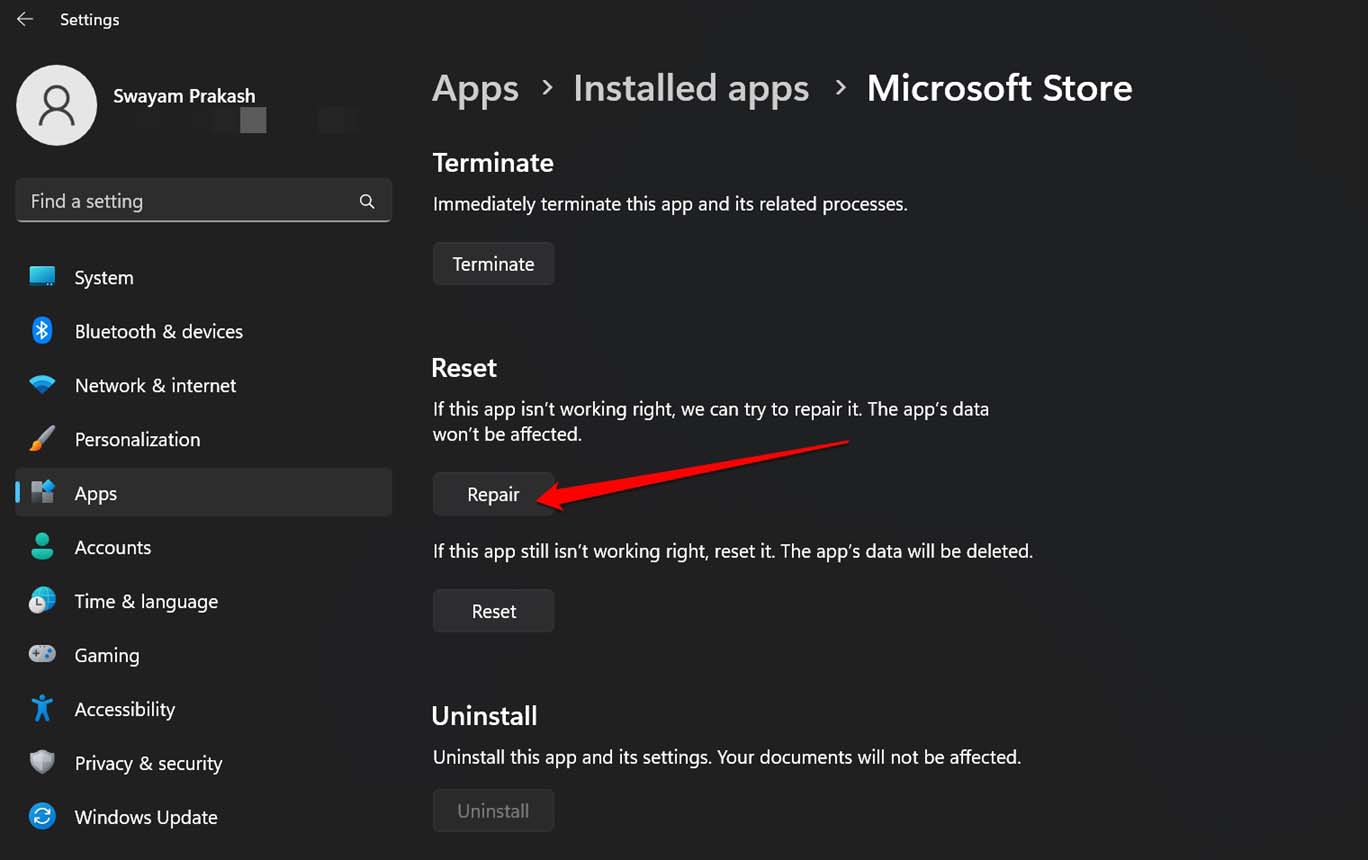Click the search magnifier icon
Image resolution: width=1368 pixels, height=860 pixels.
367,201
